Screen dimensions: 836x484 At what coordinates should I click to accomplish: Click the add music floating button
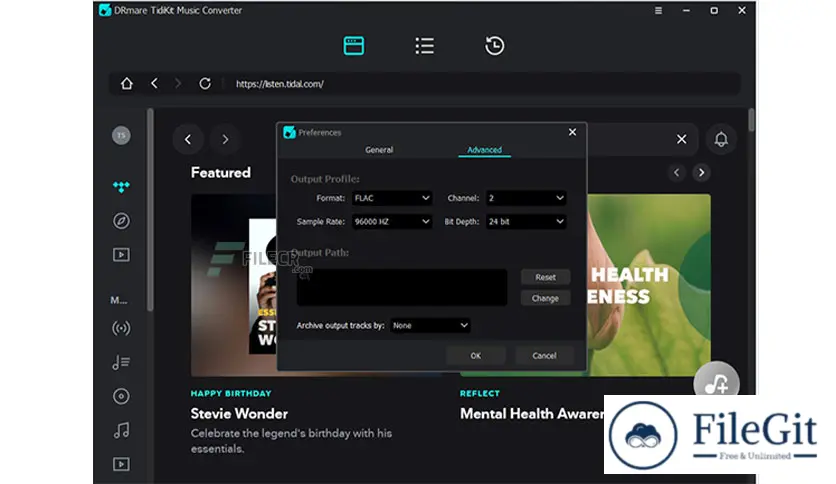pos(717,383)
